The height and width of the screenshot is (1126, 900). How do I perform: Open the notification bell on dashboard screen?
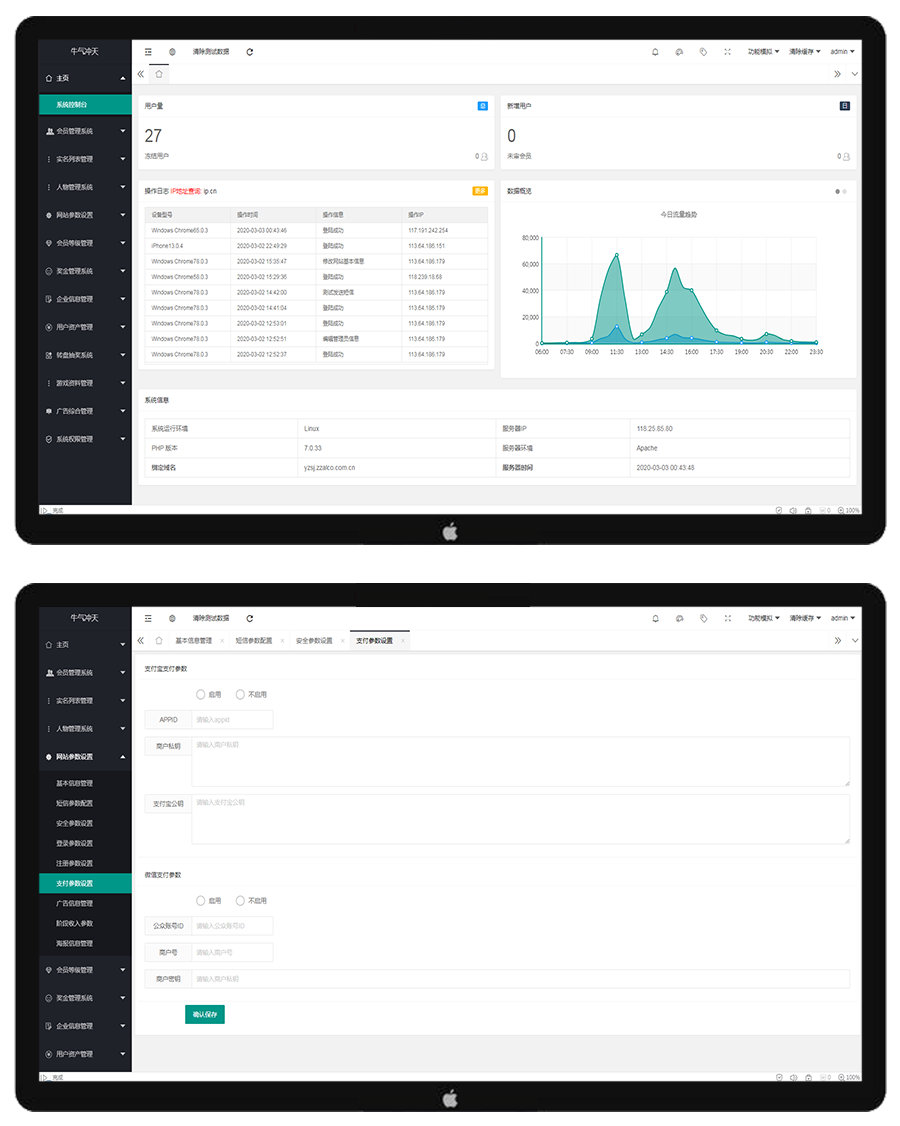[x=655, y=52]
